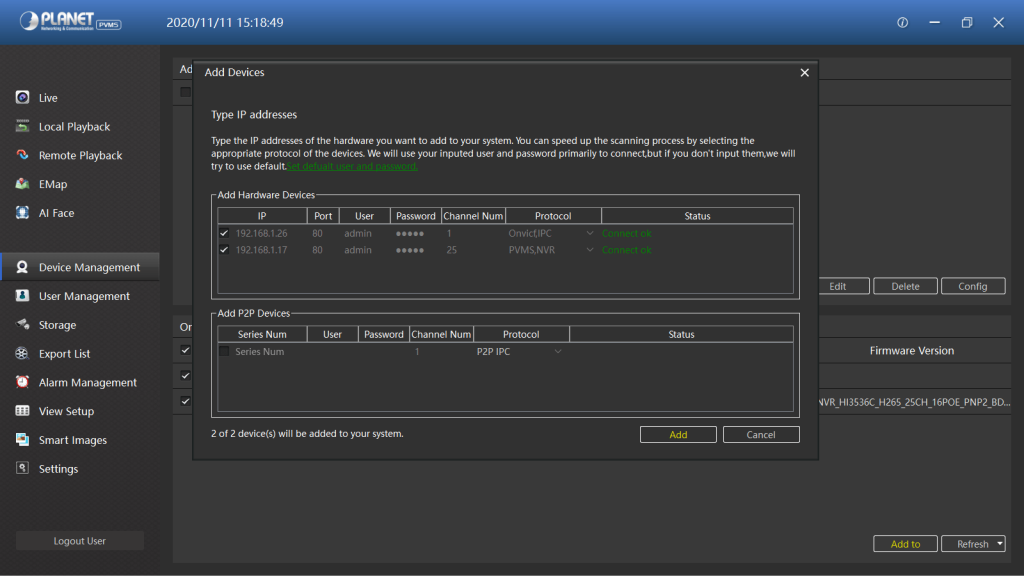Restore down the PVMS window

[967, 22]
